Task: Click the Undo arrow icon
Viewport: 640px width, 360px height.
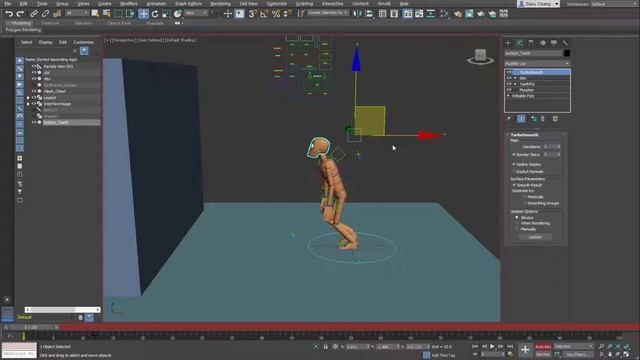Action: click(9, 14)
